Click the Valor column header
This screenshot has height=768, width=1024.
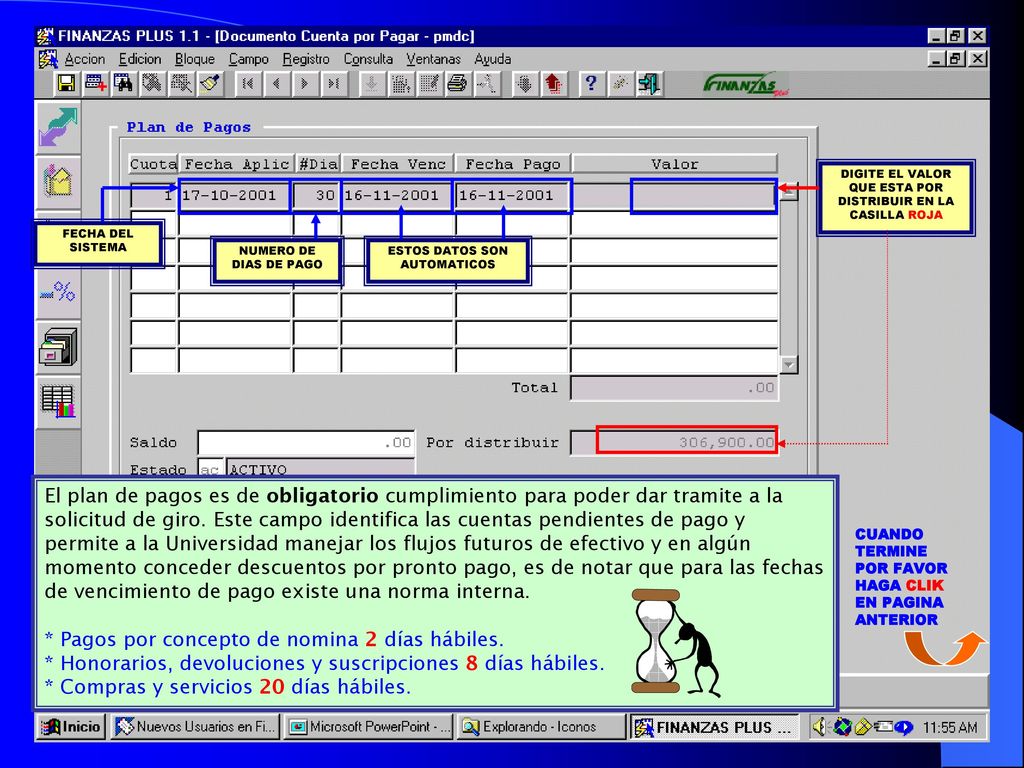pos(675,164)
